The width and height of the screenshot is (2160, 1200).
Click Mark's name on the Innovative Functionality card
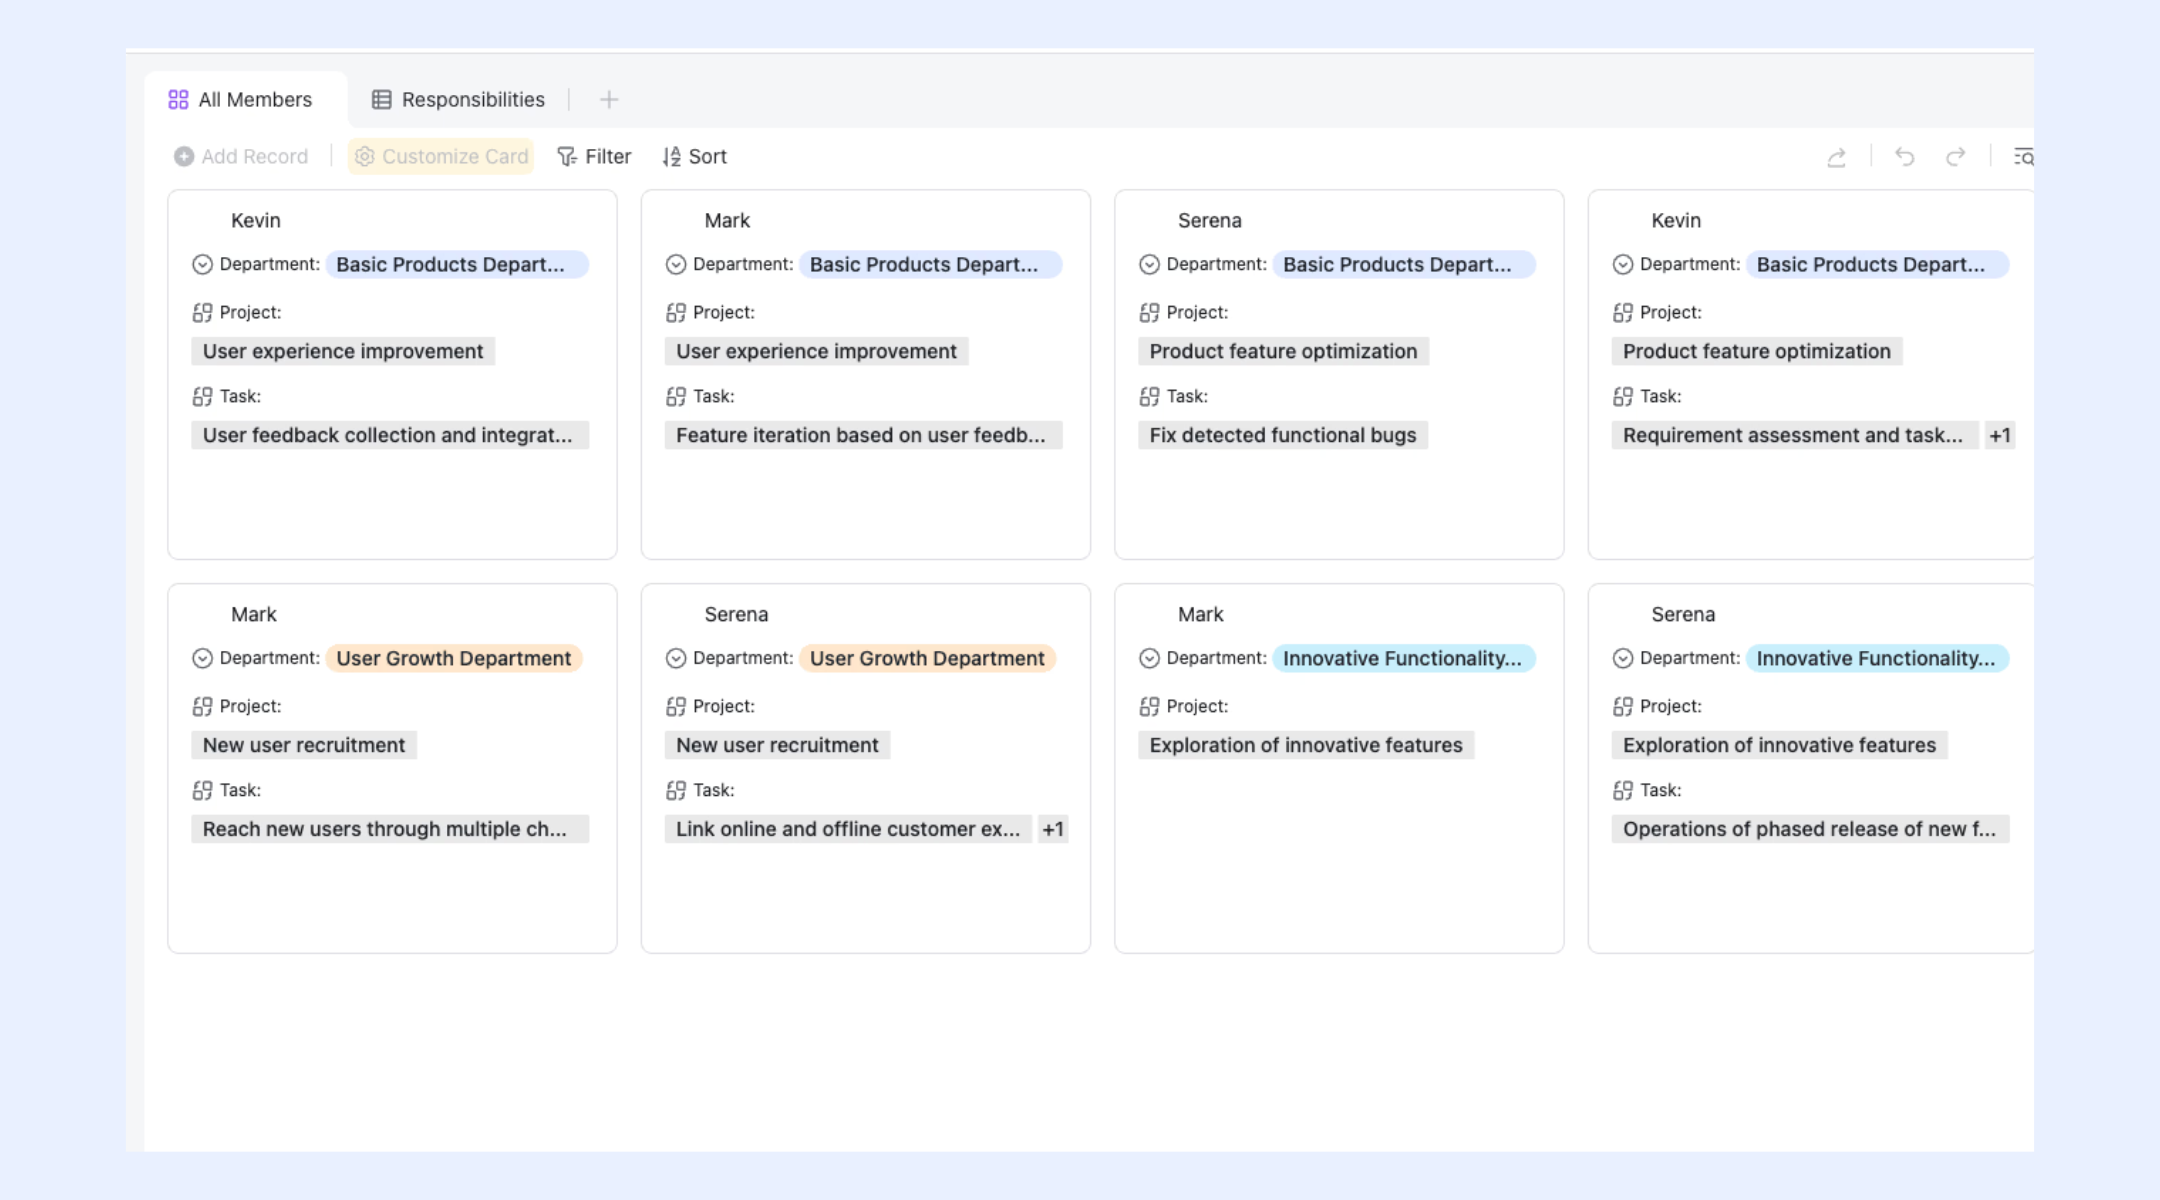tap(1200, 615)
